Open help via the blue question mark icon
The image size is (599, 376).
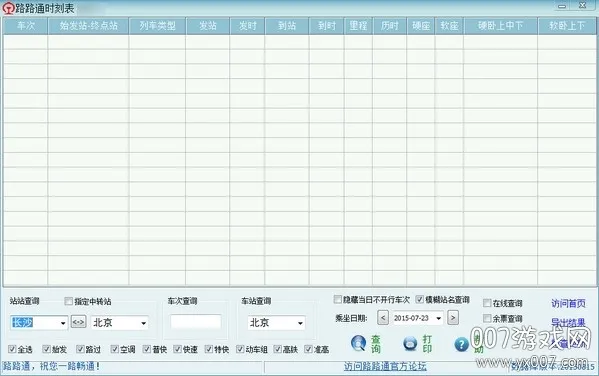click(x=461, y=344)
